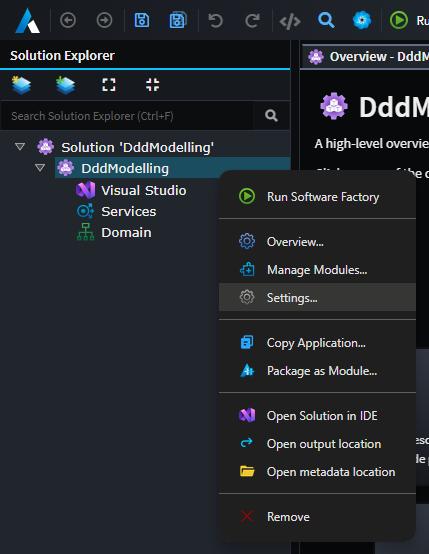
Task: Open search via the blue magnifier toolbar icon
Action: (326, 20)
